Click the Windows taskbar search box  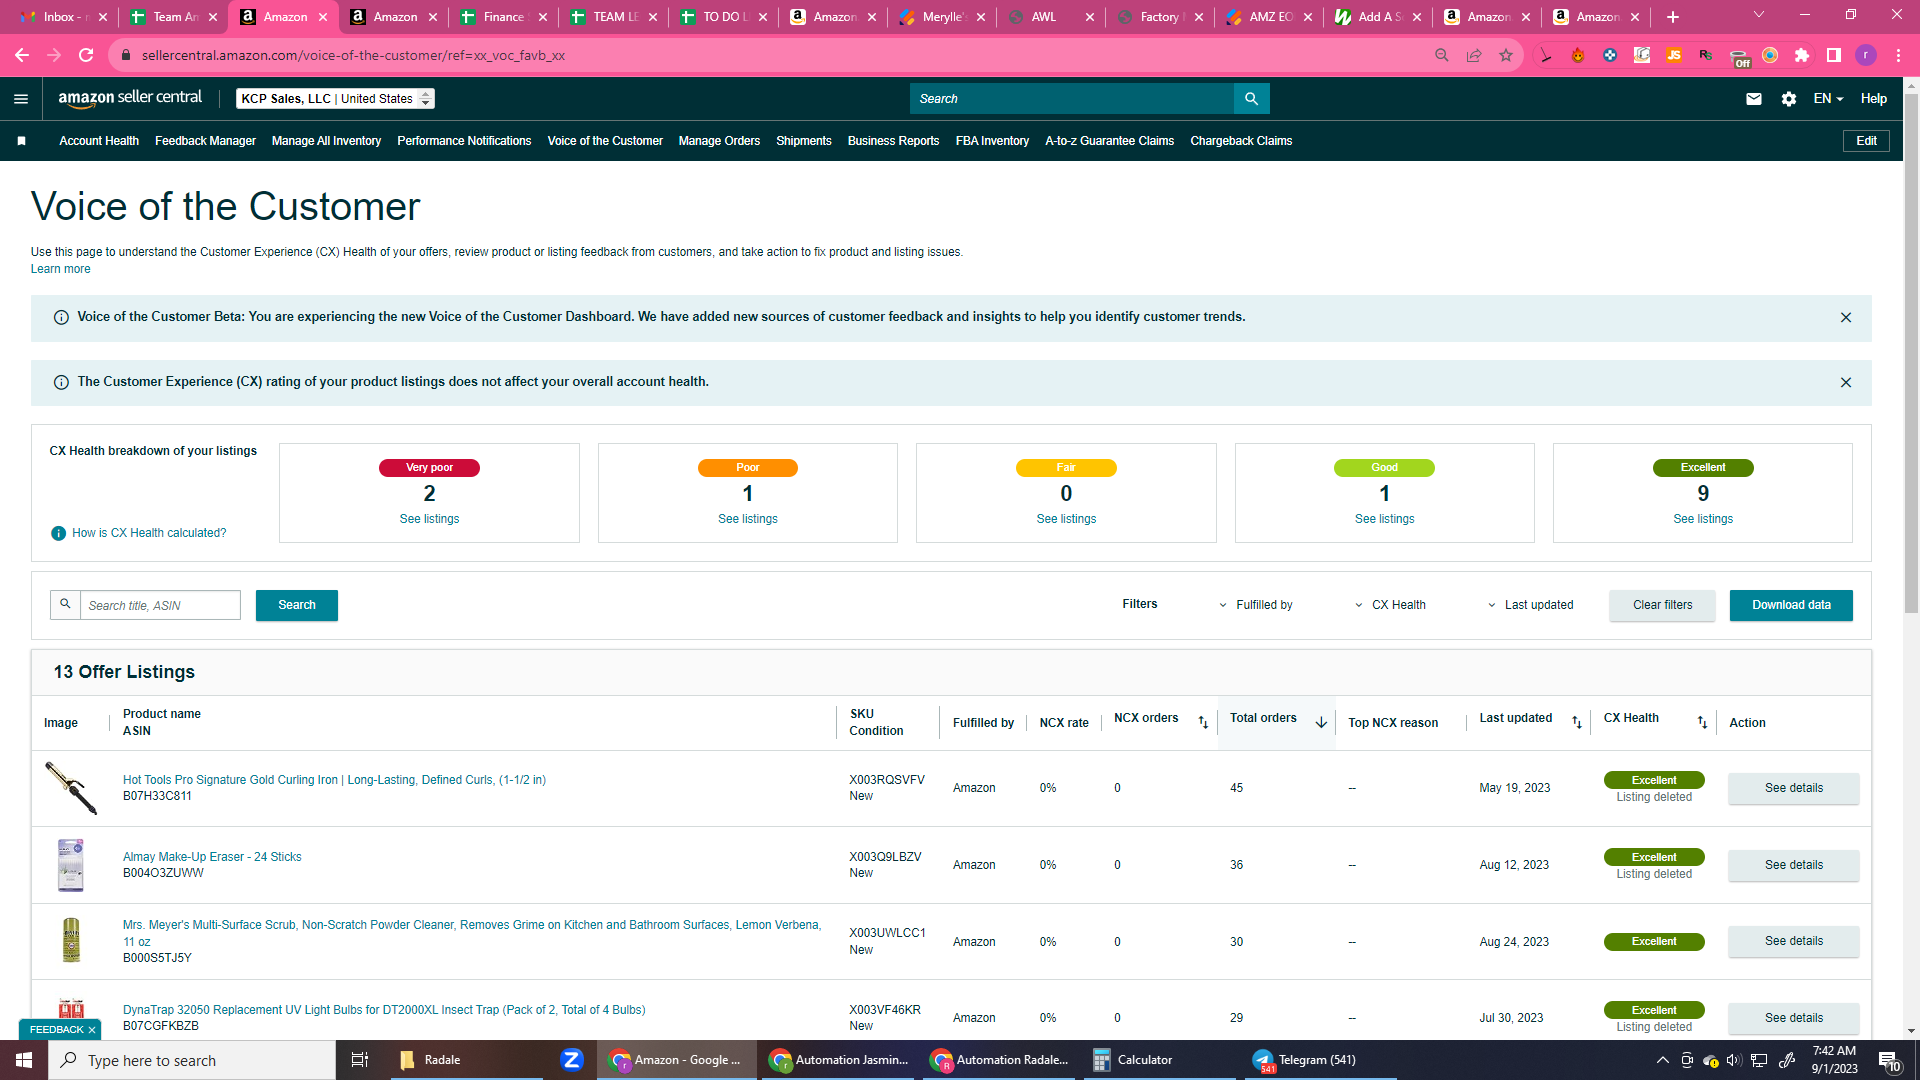pos(192,1060)
